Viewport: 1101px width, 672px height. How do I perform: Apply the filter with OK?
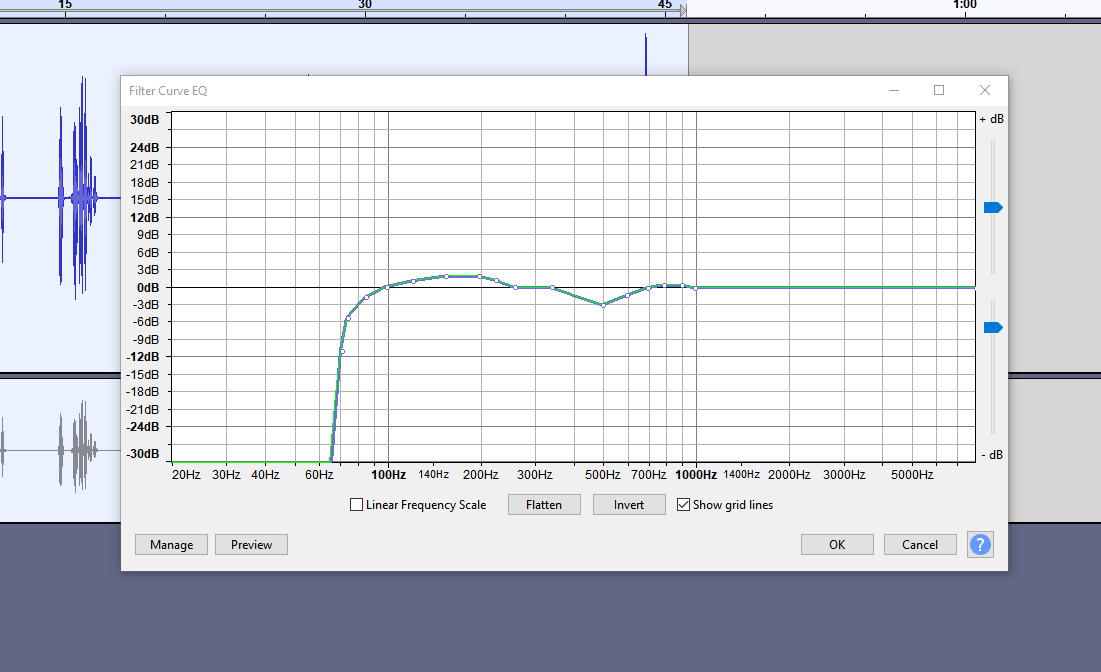(x=837, y=544)
